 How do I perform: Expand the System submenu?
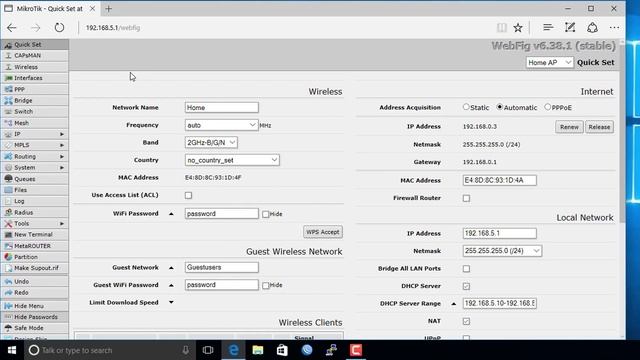tap(62, 168)
